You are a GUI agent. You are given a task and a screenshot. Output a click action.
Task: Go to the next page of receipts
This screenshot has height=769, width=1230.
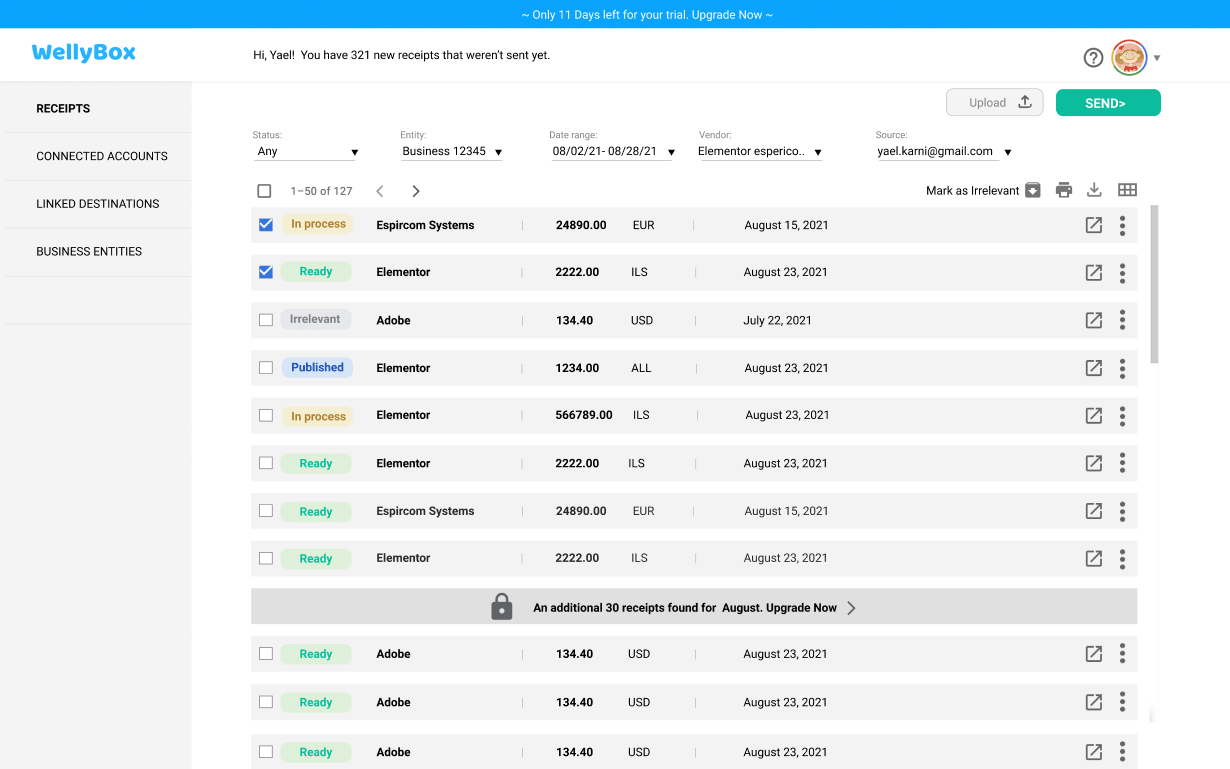[x=416, y=191]
